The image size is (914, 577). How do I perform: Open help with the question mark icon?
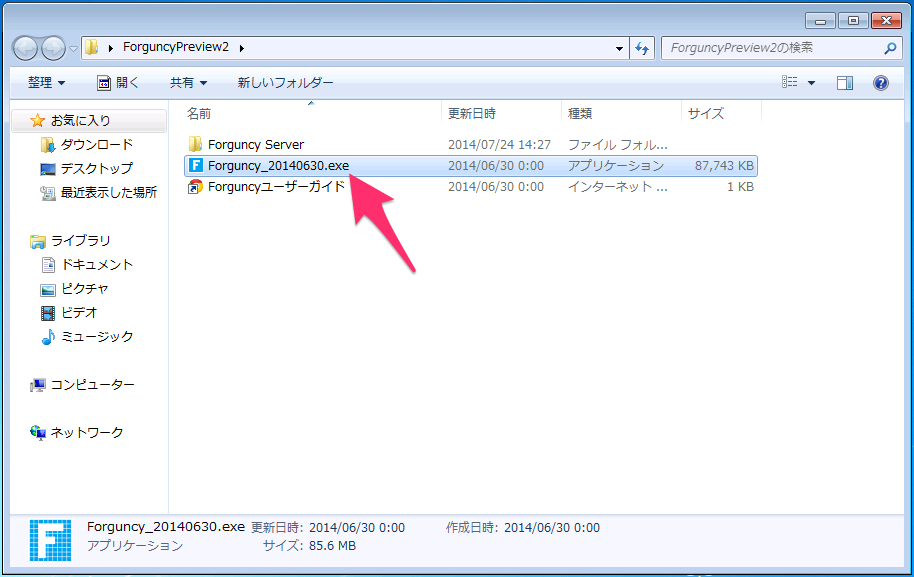[881, 83]
